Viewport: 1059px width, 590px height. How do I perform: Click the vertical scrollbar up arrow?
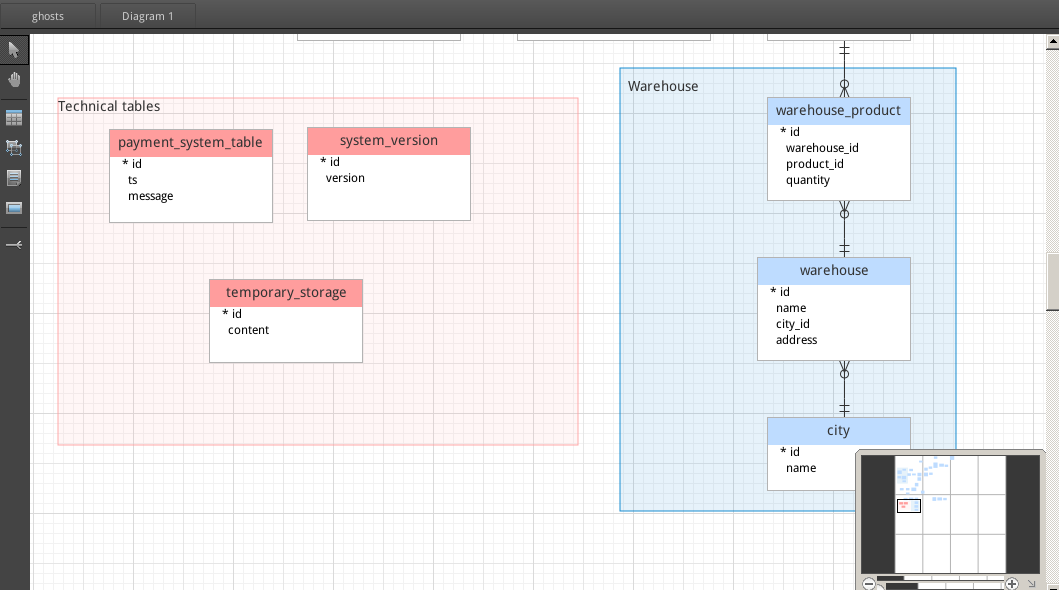click(1052, 42)
